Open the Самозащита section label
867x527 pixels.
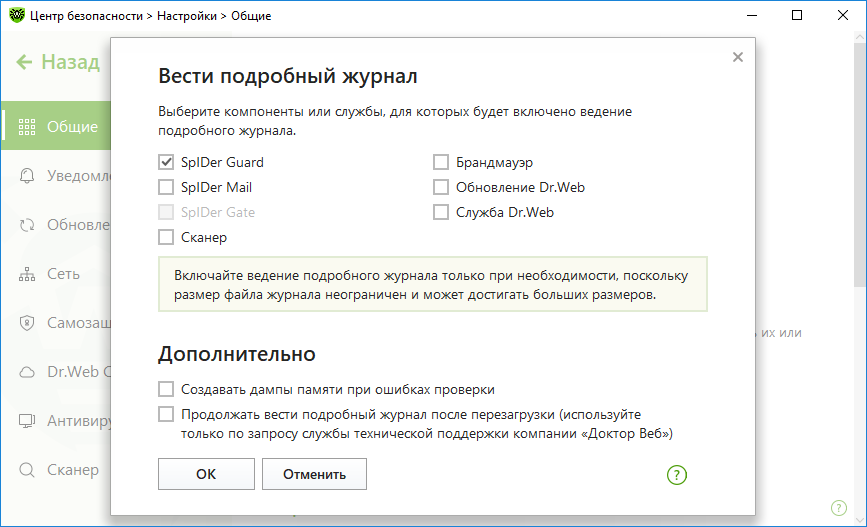pos(79,322)
